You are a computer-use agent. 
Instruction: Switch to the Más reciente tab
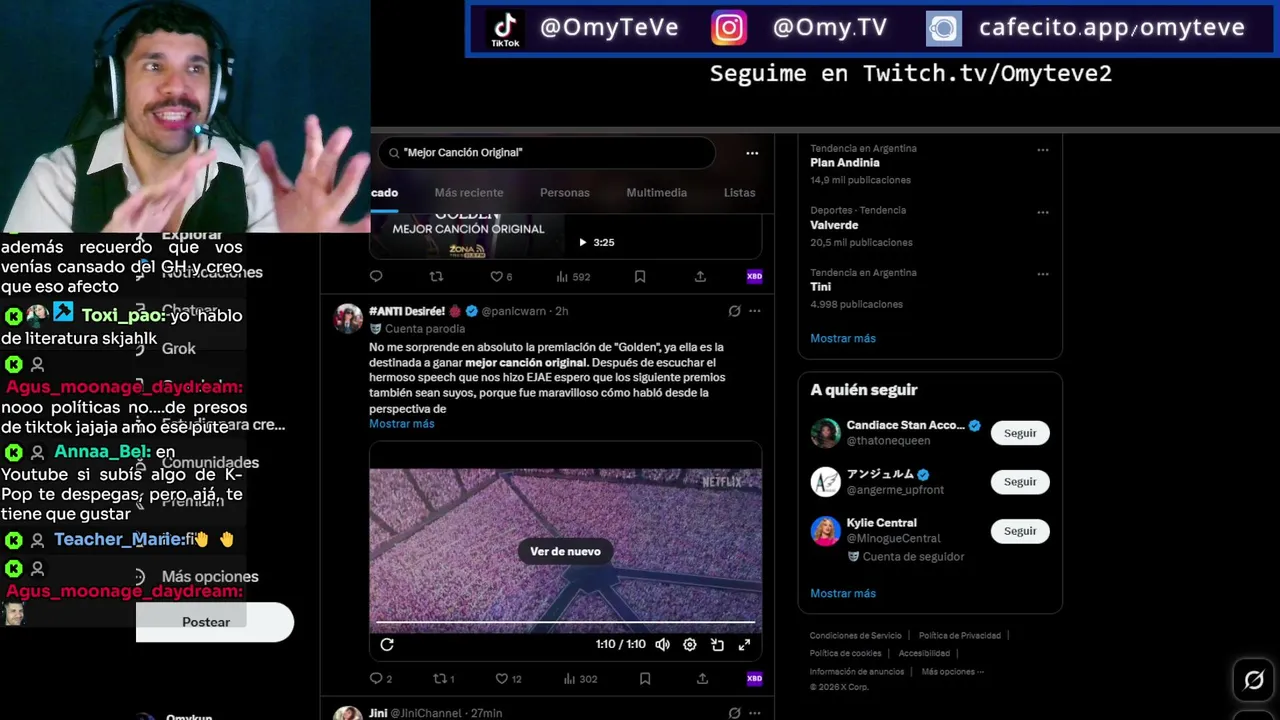[469, 192]
